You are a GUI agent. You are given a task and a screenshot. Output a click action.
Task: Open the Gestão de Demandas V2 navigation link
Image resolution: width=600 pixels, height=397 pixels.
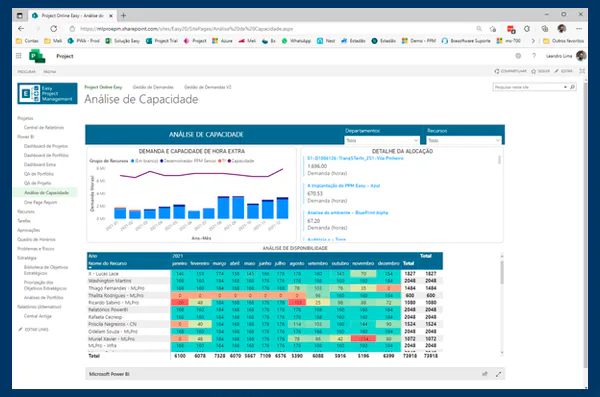click(x=208, y=87)
